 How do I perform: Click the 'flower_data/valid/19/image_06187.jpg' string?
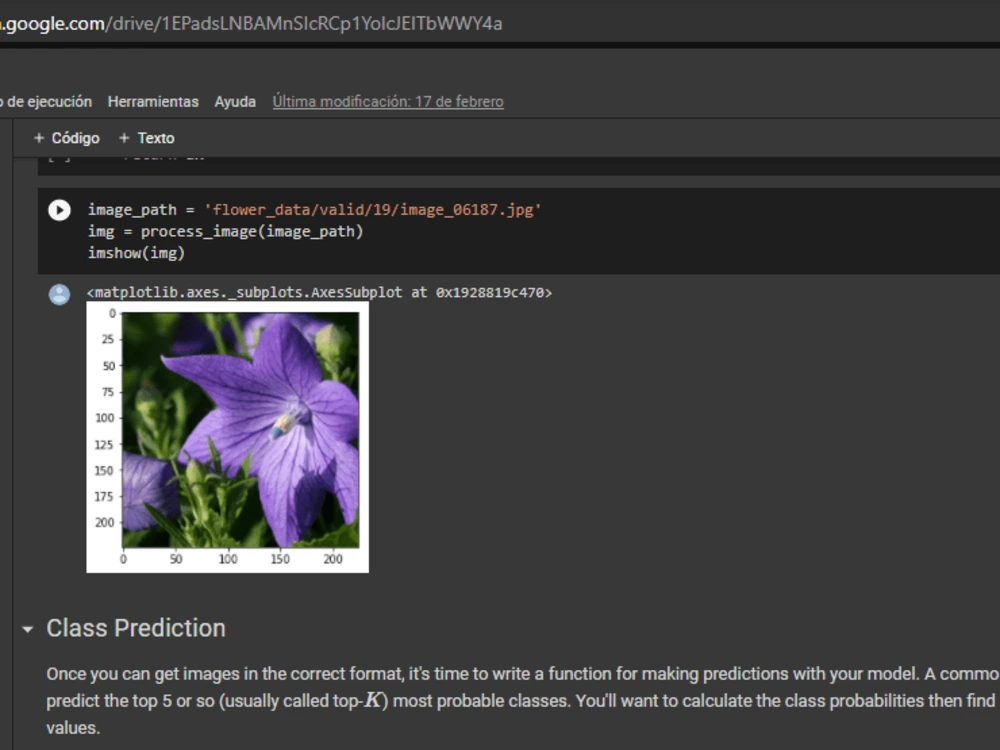tap(372, 210)
